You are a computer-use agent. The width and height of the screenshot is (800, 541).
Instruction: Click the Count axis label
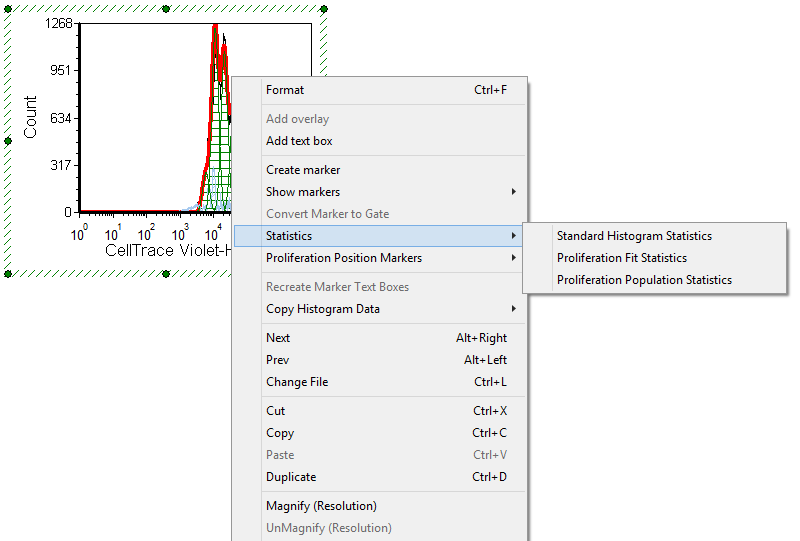[x=30, y=117]
